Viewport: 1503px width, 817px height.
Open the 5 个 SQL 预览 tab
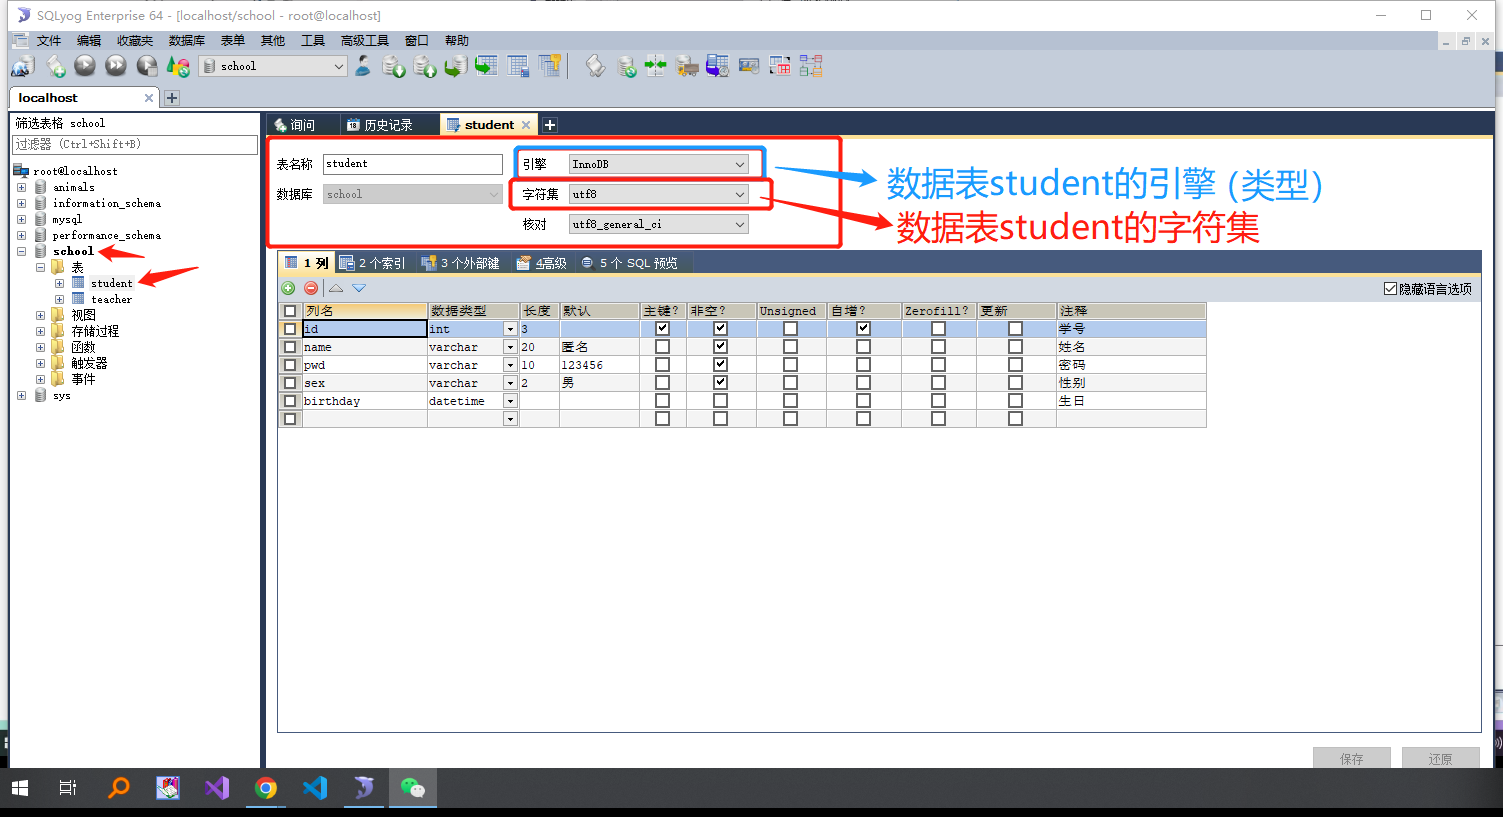click(630, 263)
